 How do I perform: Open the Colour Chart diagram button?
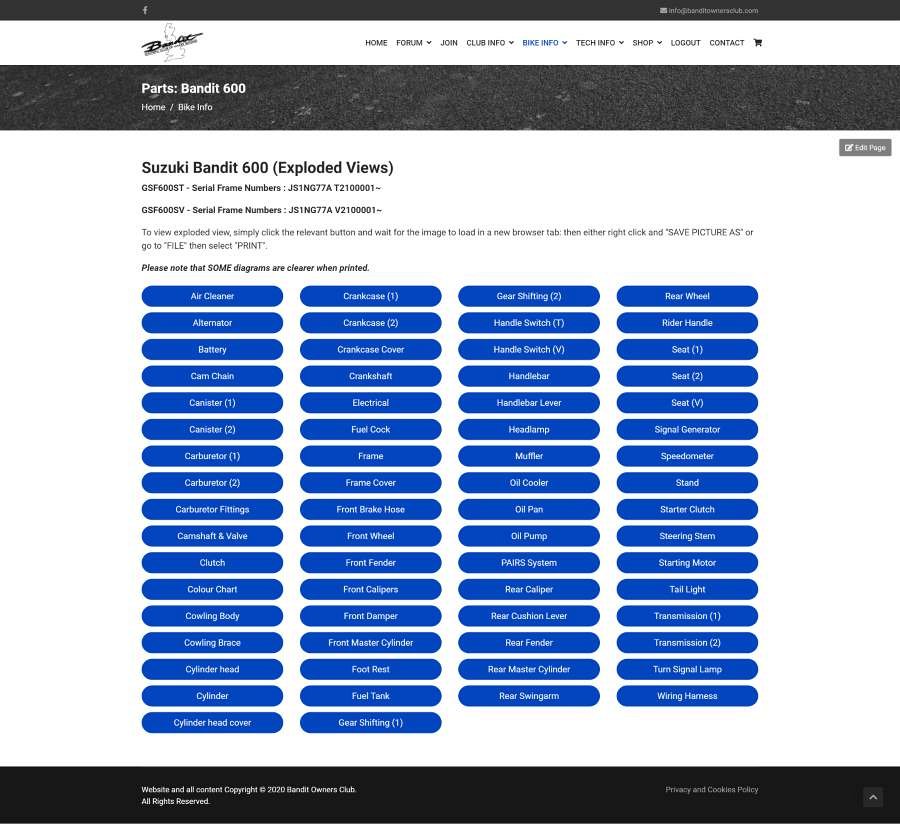[212, 590]
